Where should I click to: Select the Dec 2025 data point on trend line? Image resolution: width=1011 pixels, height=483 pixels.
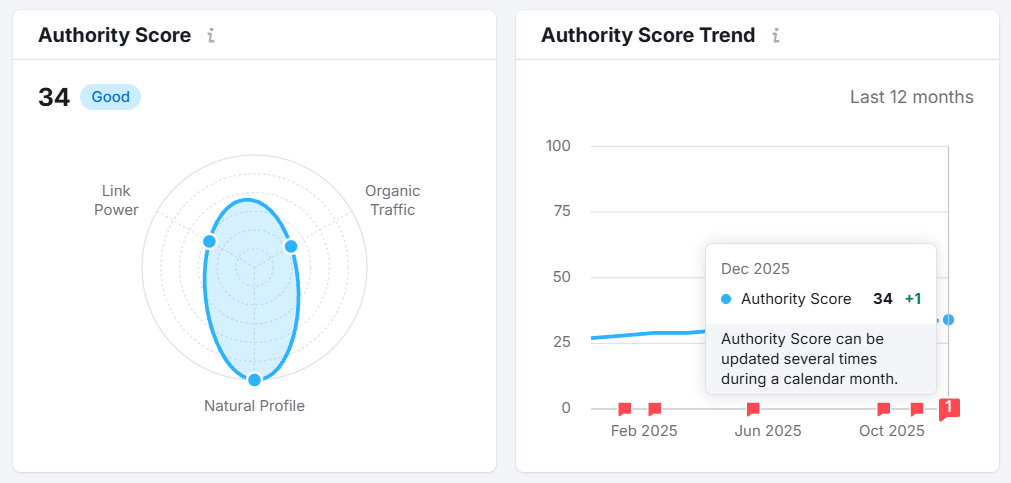948,320
